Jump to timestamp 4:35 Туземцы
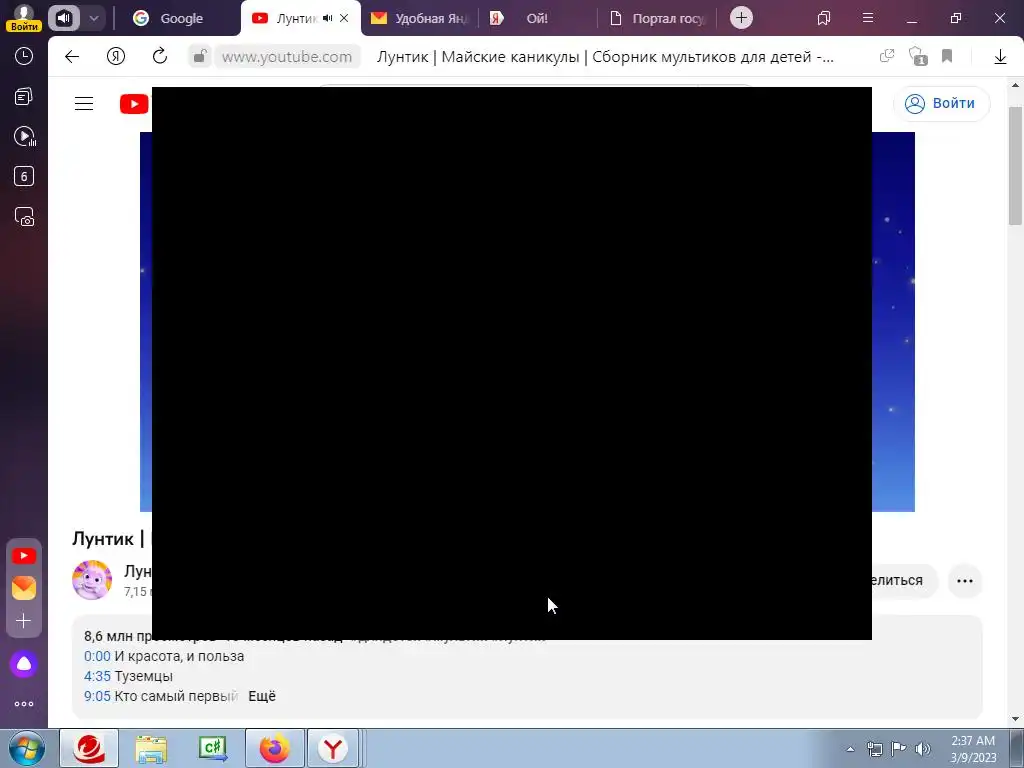 (97, 676)
